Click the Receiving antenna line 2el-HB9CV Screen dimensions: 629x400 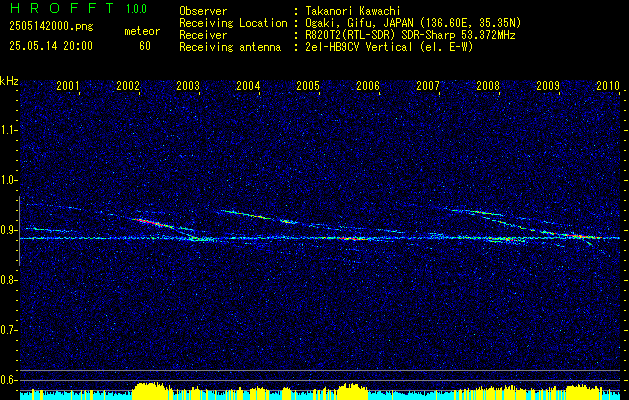pos(389,47)
